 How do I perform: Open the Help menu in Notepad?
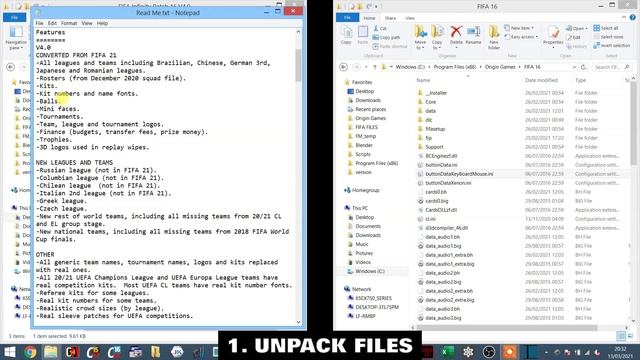pos(102,23)
